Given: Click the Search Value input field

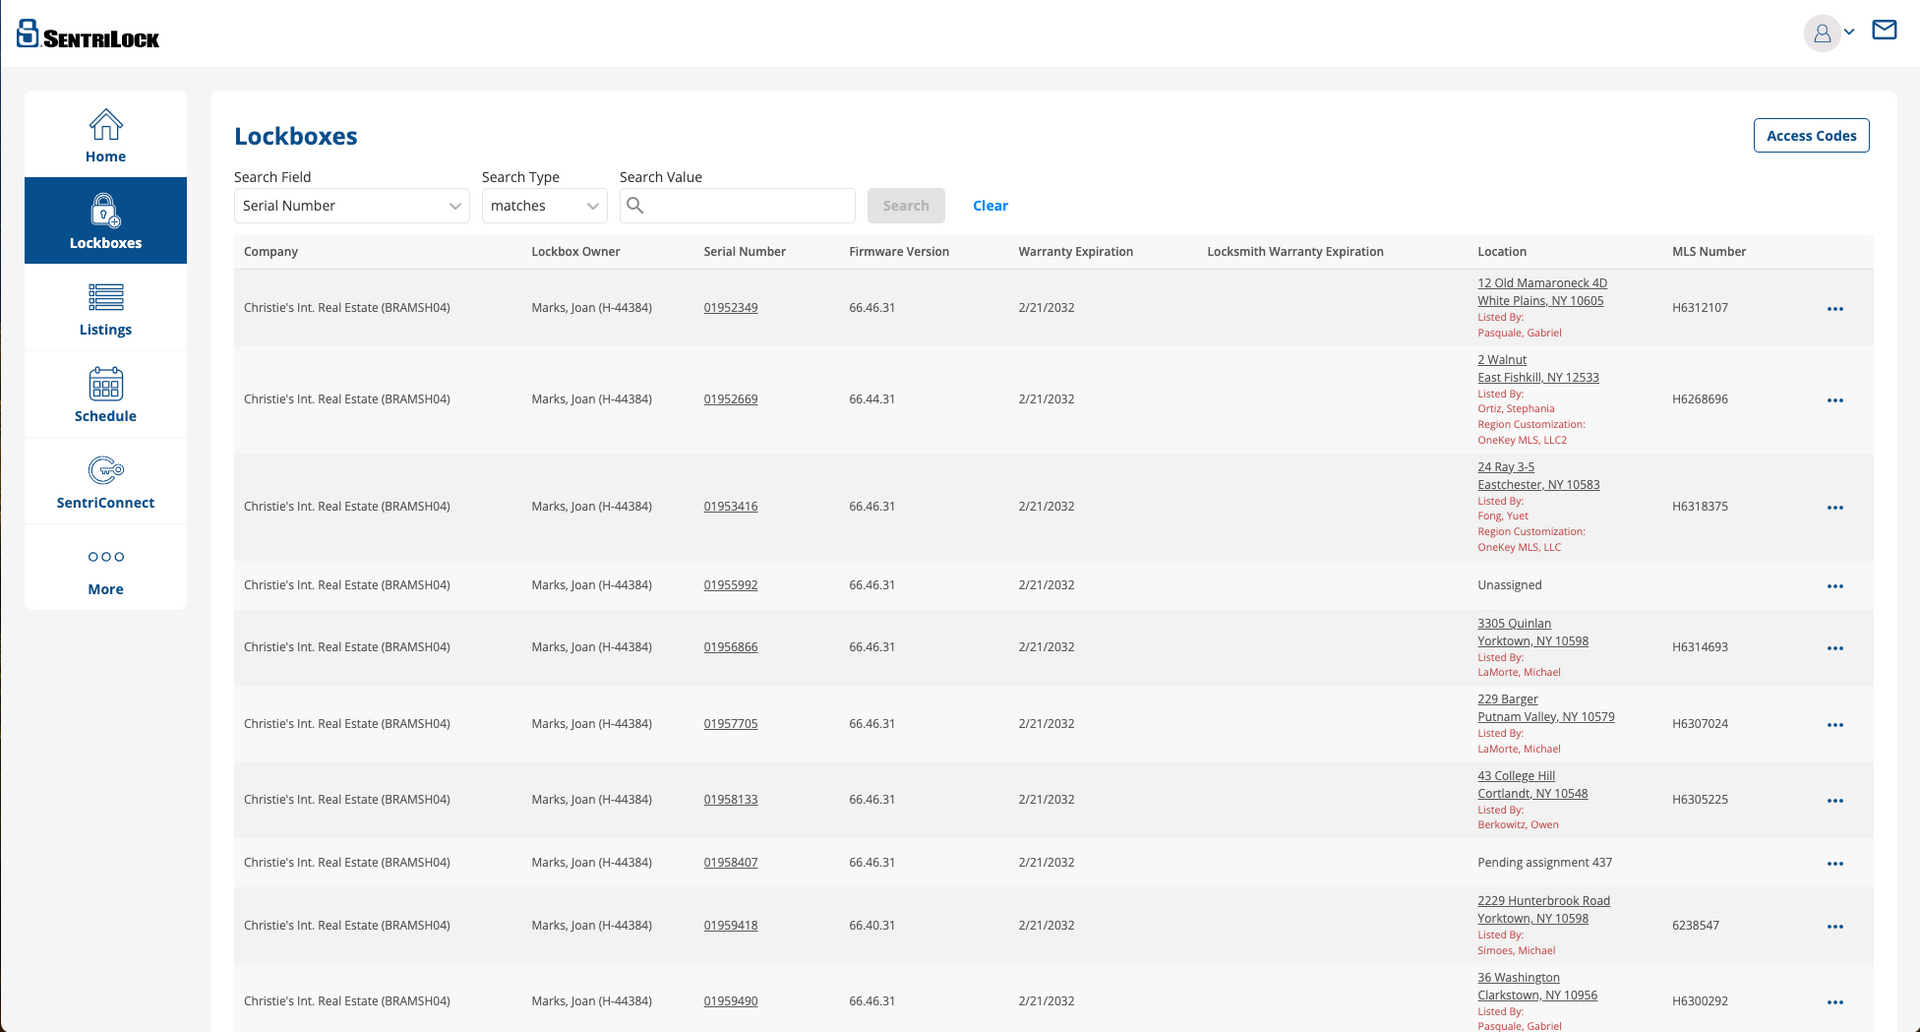Looking at the screenshot, I should [748, 206].
